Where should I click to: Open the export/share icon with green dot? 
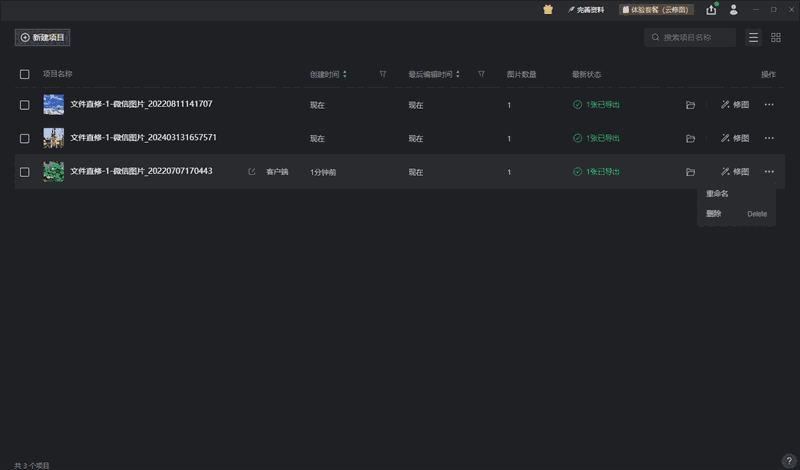pos(711,9)
